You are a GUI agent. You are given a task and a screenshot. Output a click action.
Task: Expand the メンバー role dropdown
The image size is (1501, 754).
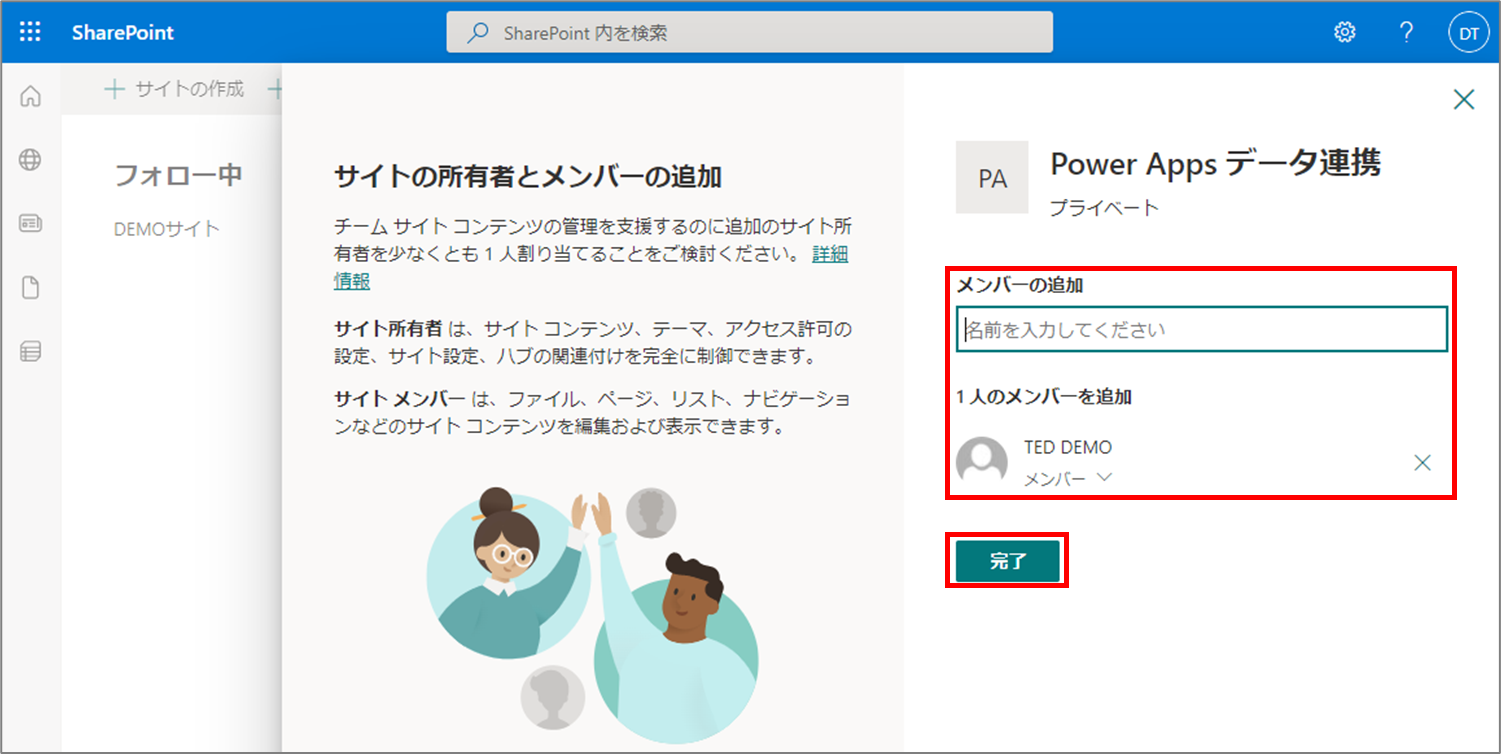pos(1068,479)
